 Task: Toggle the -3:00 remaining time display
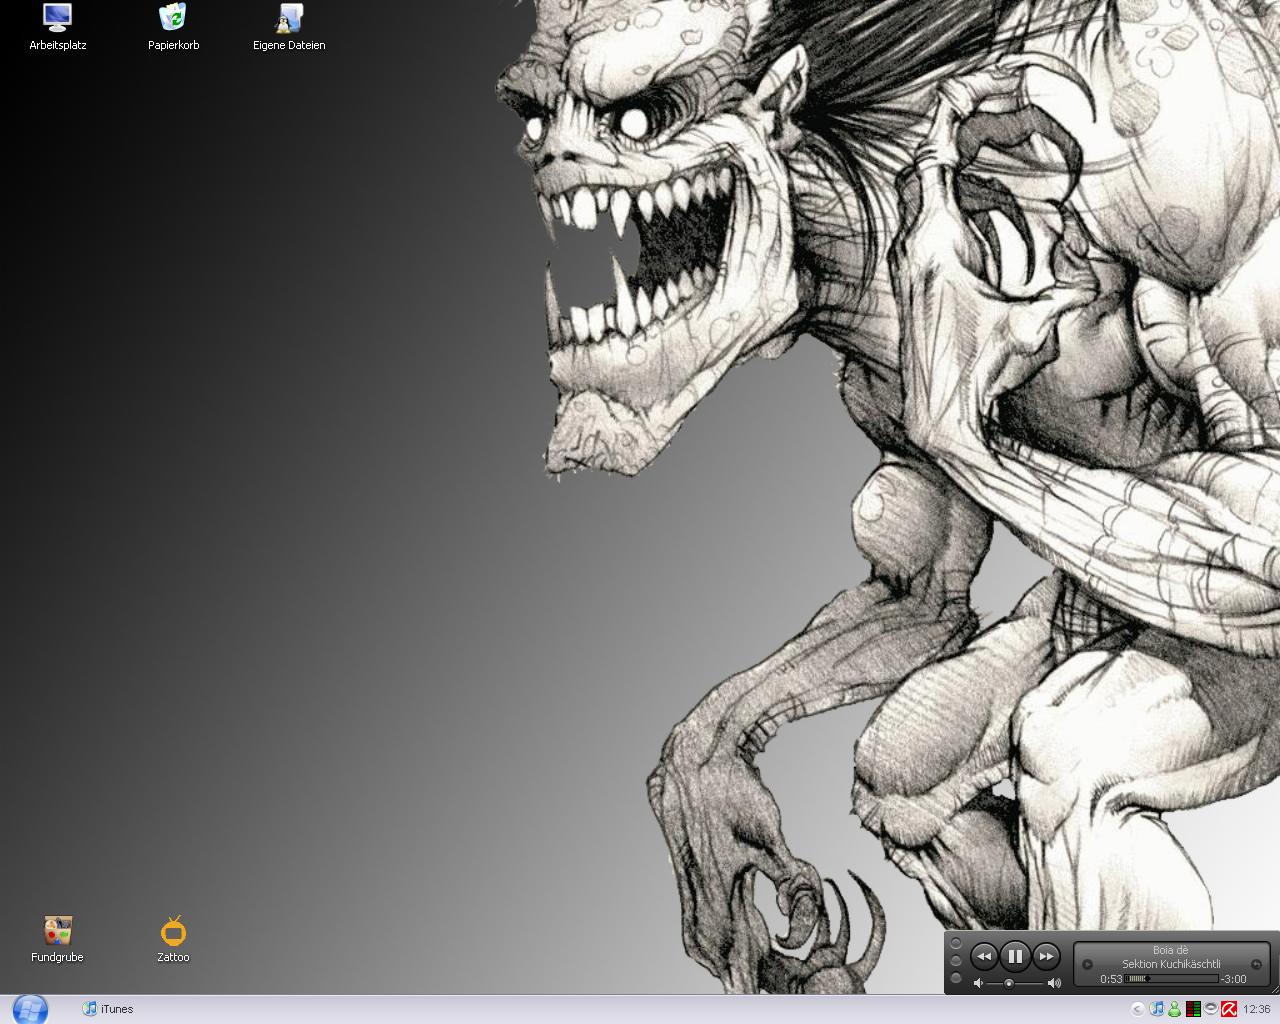(x=1233, y=979)
